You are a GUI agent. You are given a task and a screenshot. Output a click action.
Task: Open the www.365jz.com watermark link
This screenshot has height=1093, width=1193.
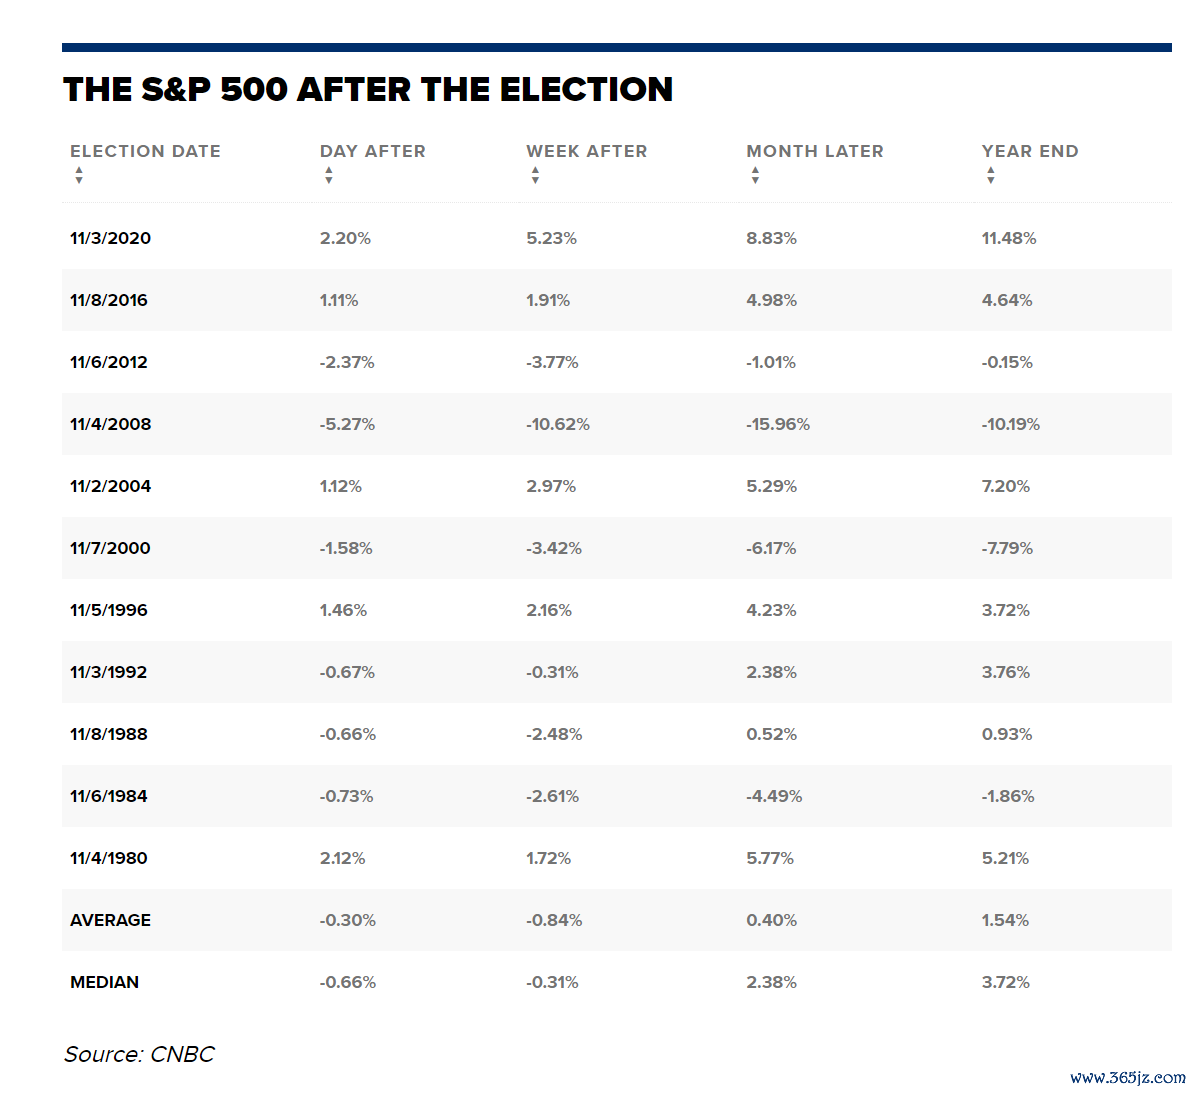1128,1077
